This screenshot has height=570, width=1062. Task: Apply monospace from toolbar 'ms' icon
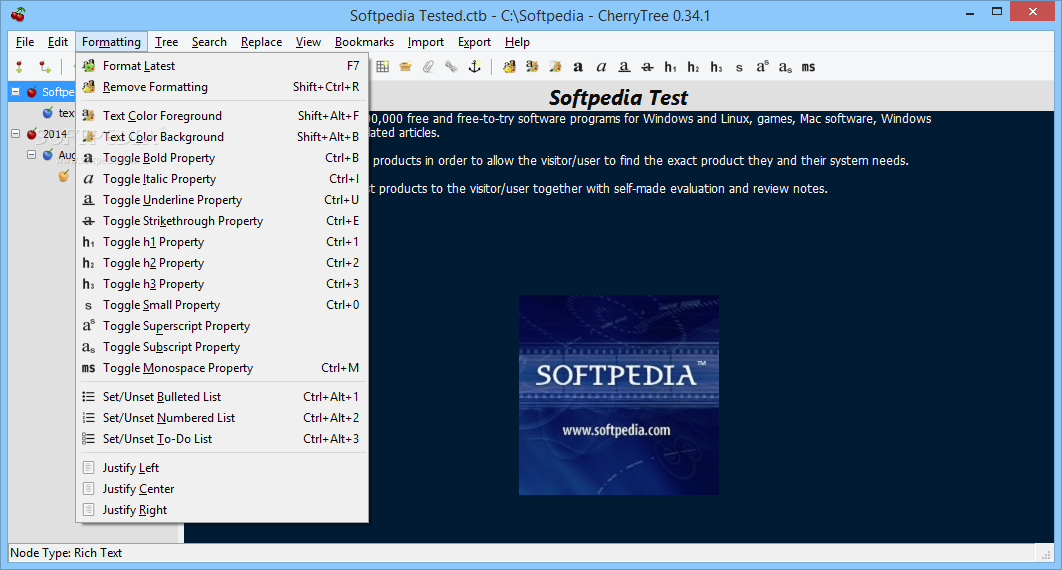click(x=808, y=66)
